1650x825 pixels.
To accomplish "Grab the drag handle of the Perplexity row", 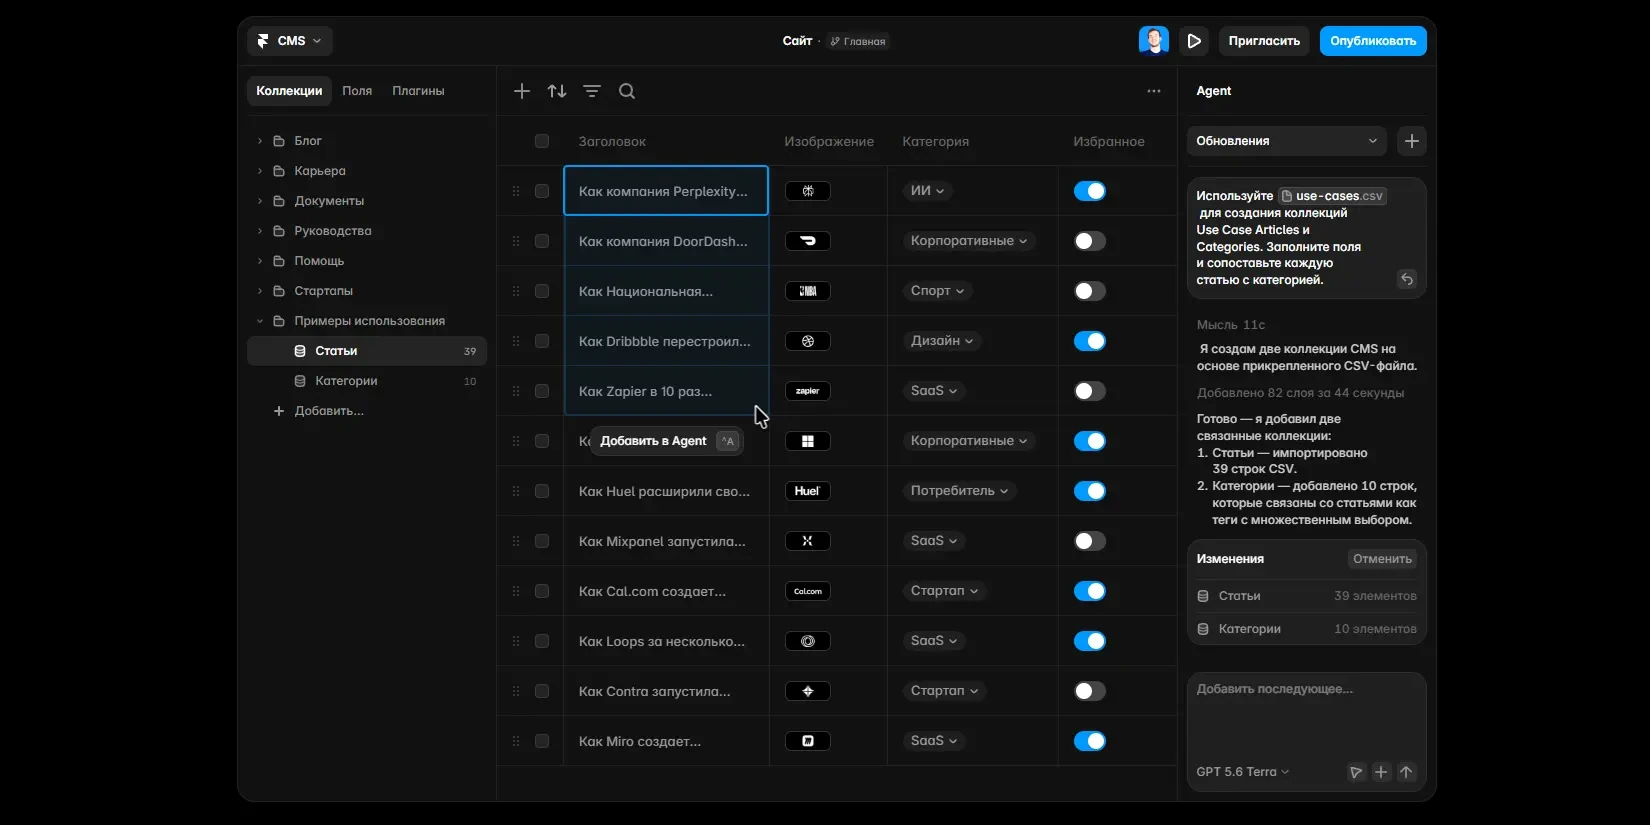I will (516, 191).
